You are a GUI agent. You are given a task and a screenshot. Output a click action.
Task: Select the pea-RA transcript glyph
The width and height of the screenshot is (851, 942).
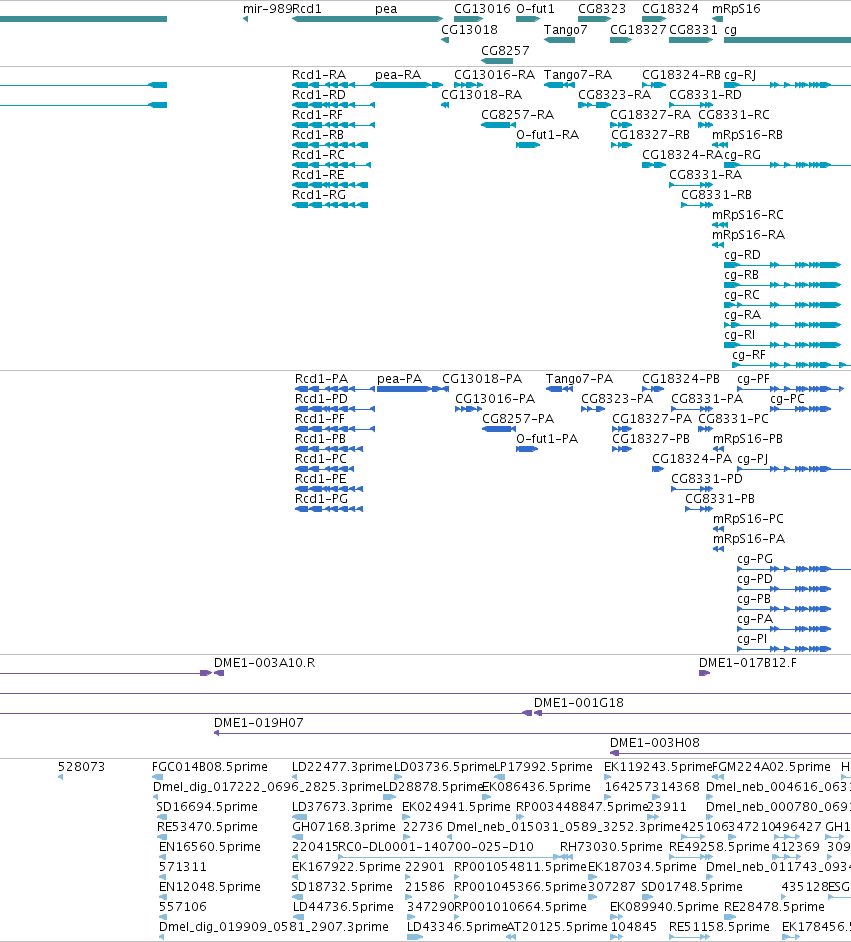(x=407, y=85)
